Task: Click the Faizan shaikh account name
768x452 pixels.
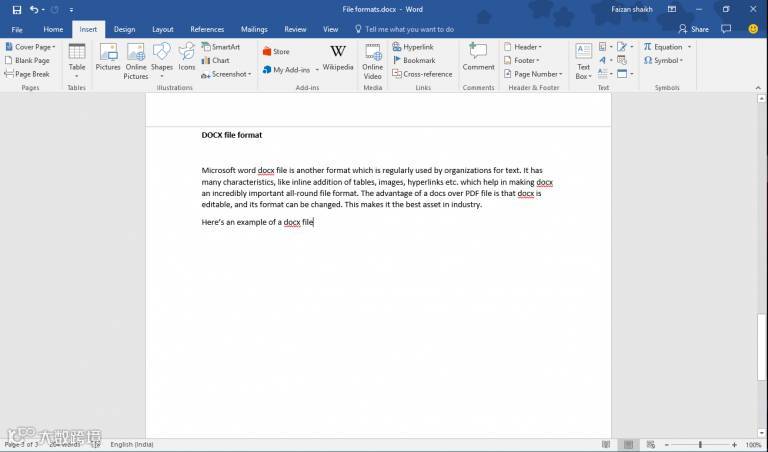Action: (631, 9)
